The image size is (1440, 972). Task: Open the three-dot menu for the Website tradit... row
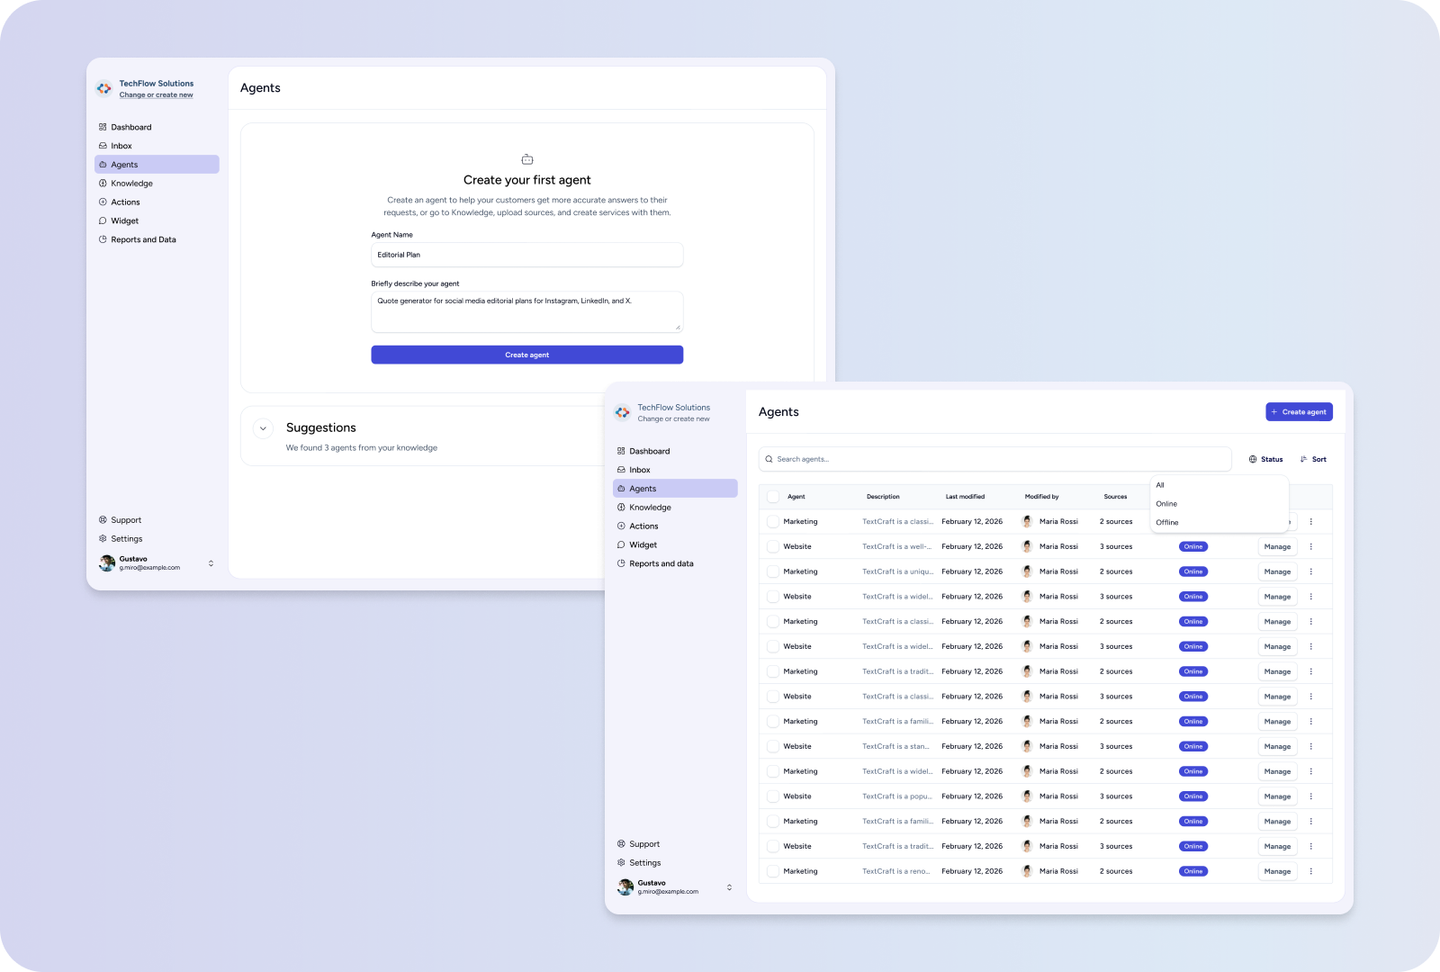(x=1311, y=847)
